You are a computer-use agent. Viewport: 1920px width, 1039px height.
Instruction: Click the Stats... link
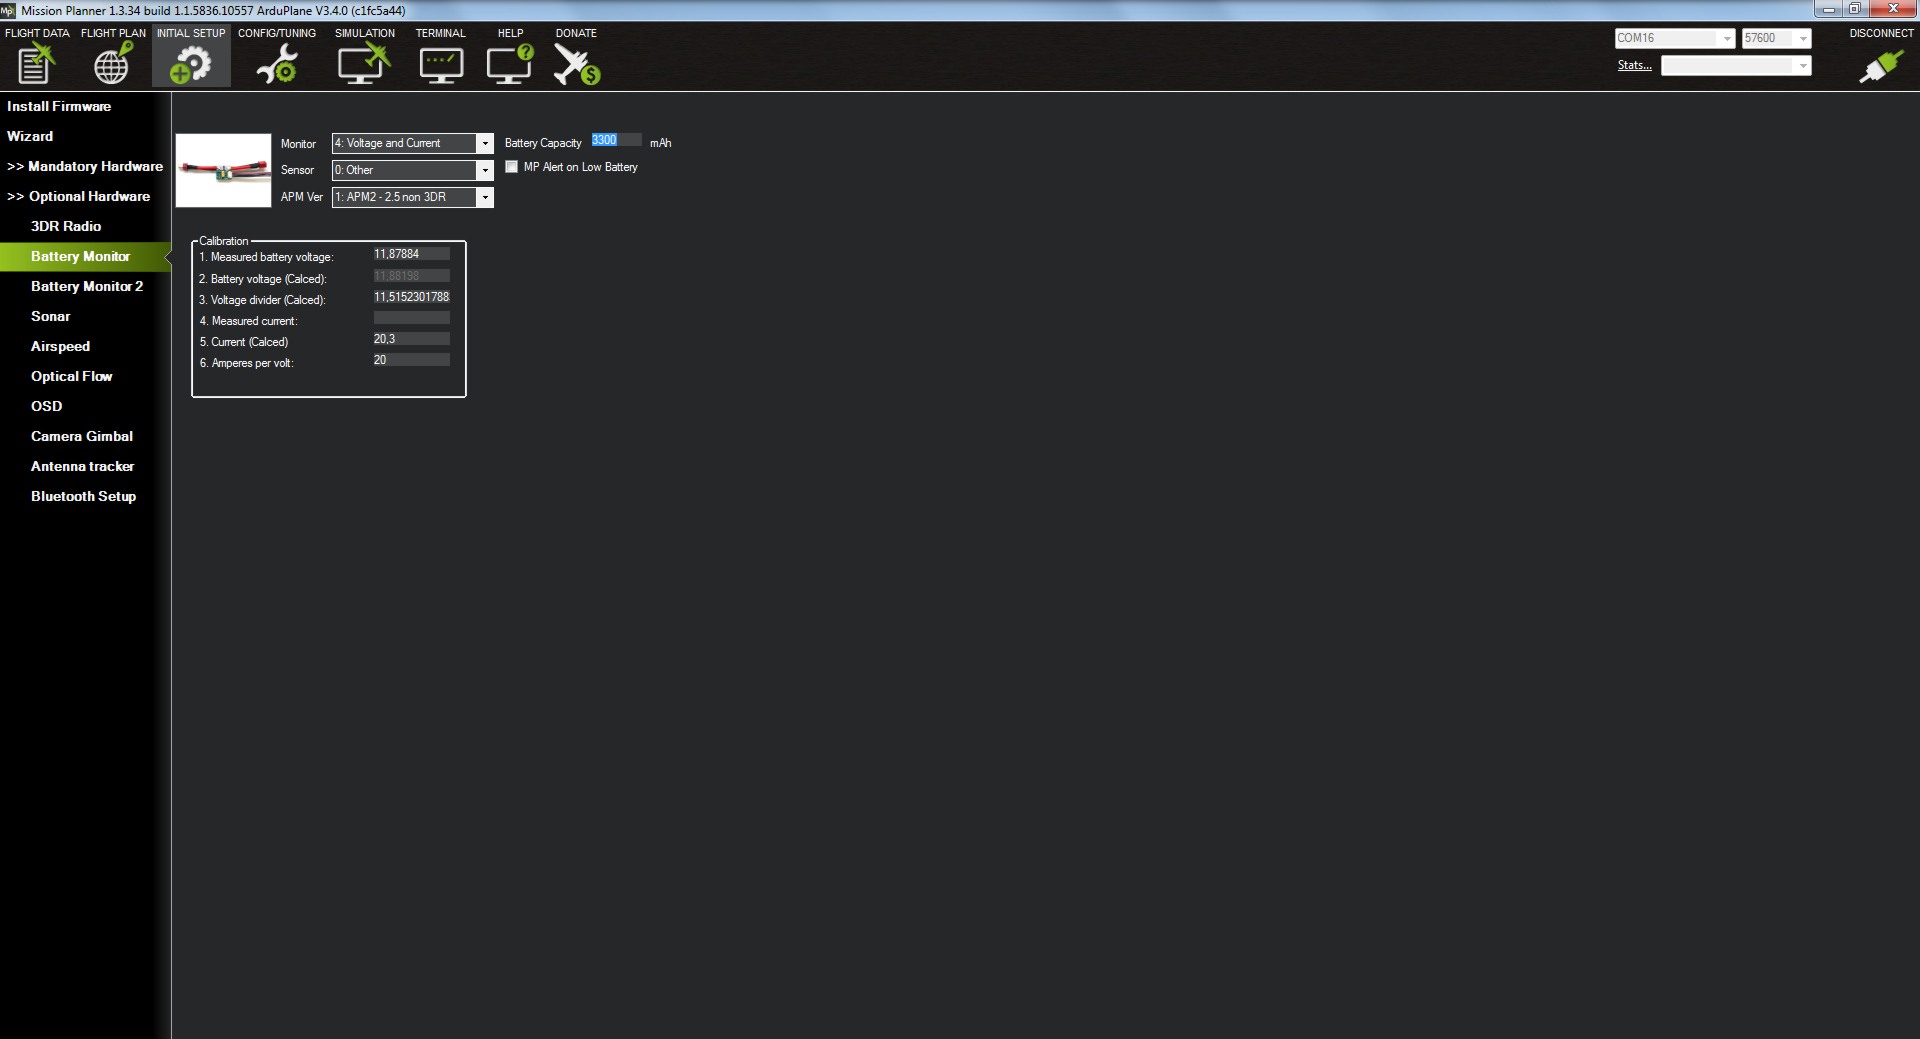pos(1634,65)
